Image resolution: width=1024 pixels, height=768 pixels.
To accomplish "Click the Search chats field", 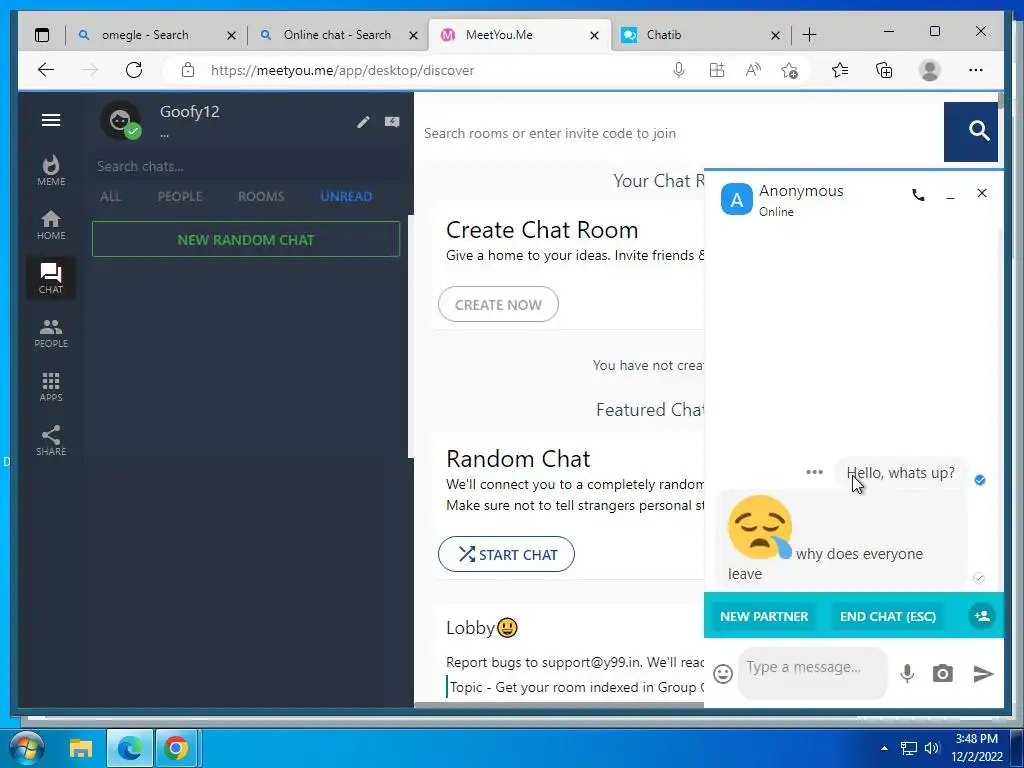I will click(245, 167).
